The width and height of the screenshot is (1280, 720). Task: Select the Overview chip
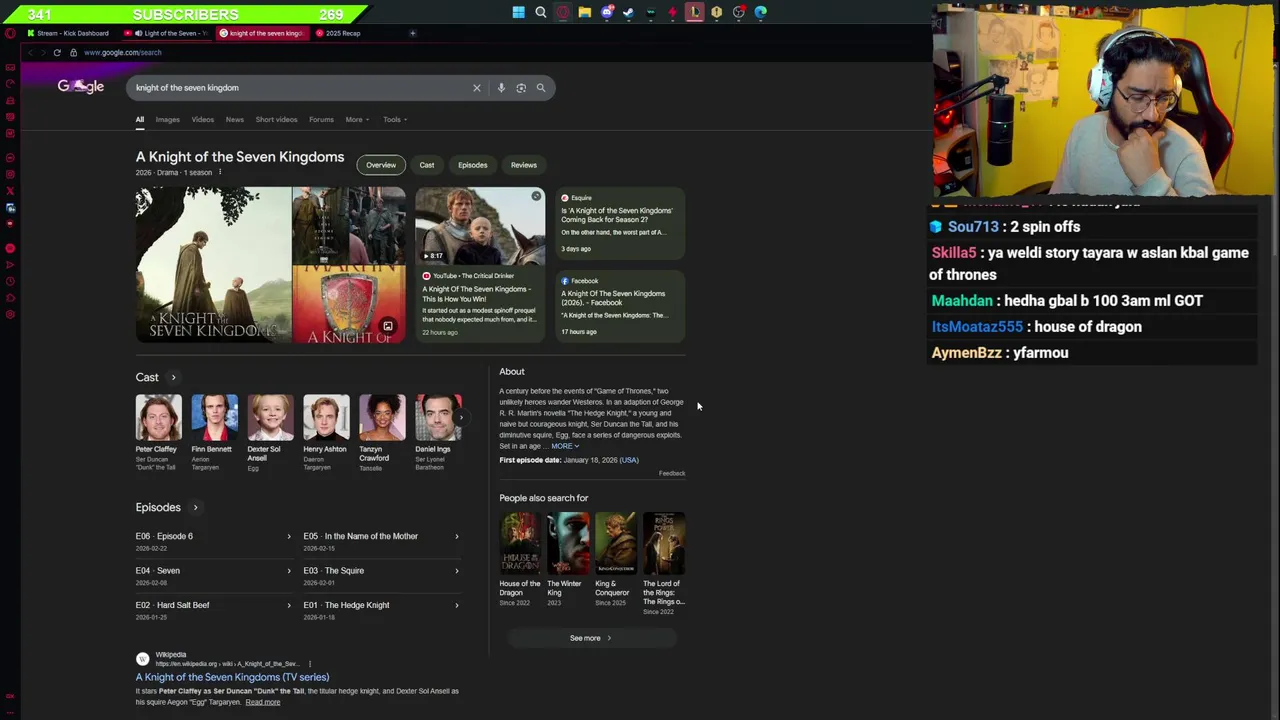pyautogui.click(x=381, y=165)
